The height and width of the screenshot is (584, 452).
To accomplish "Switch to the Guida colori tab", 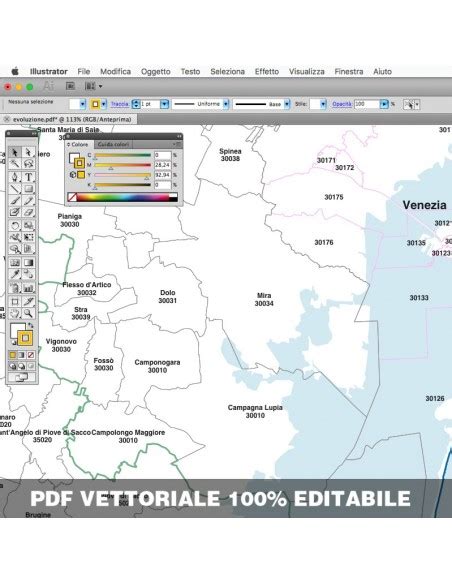I will coord(113,144).
